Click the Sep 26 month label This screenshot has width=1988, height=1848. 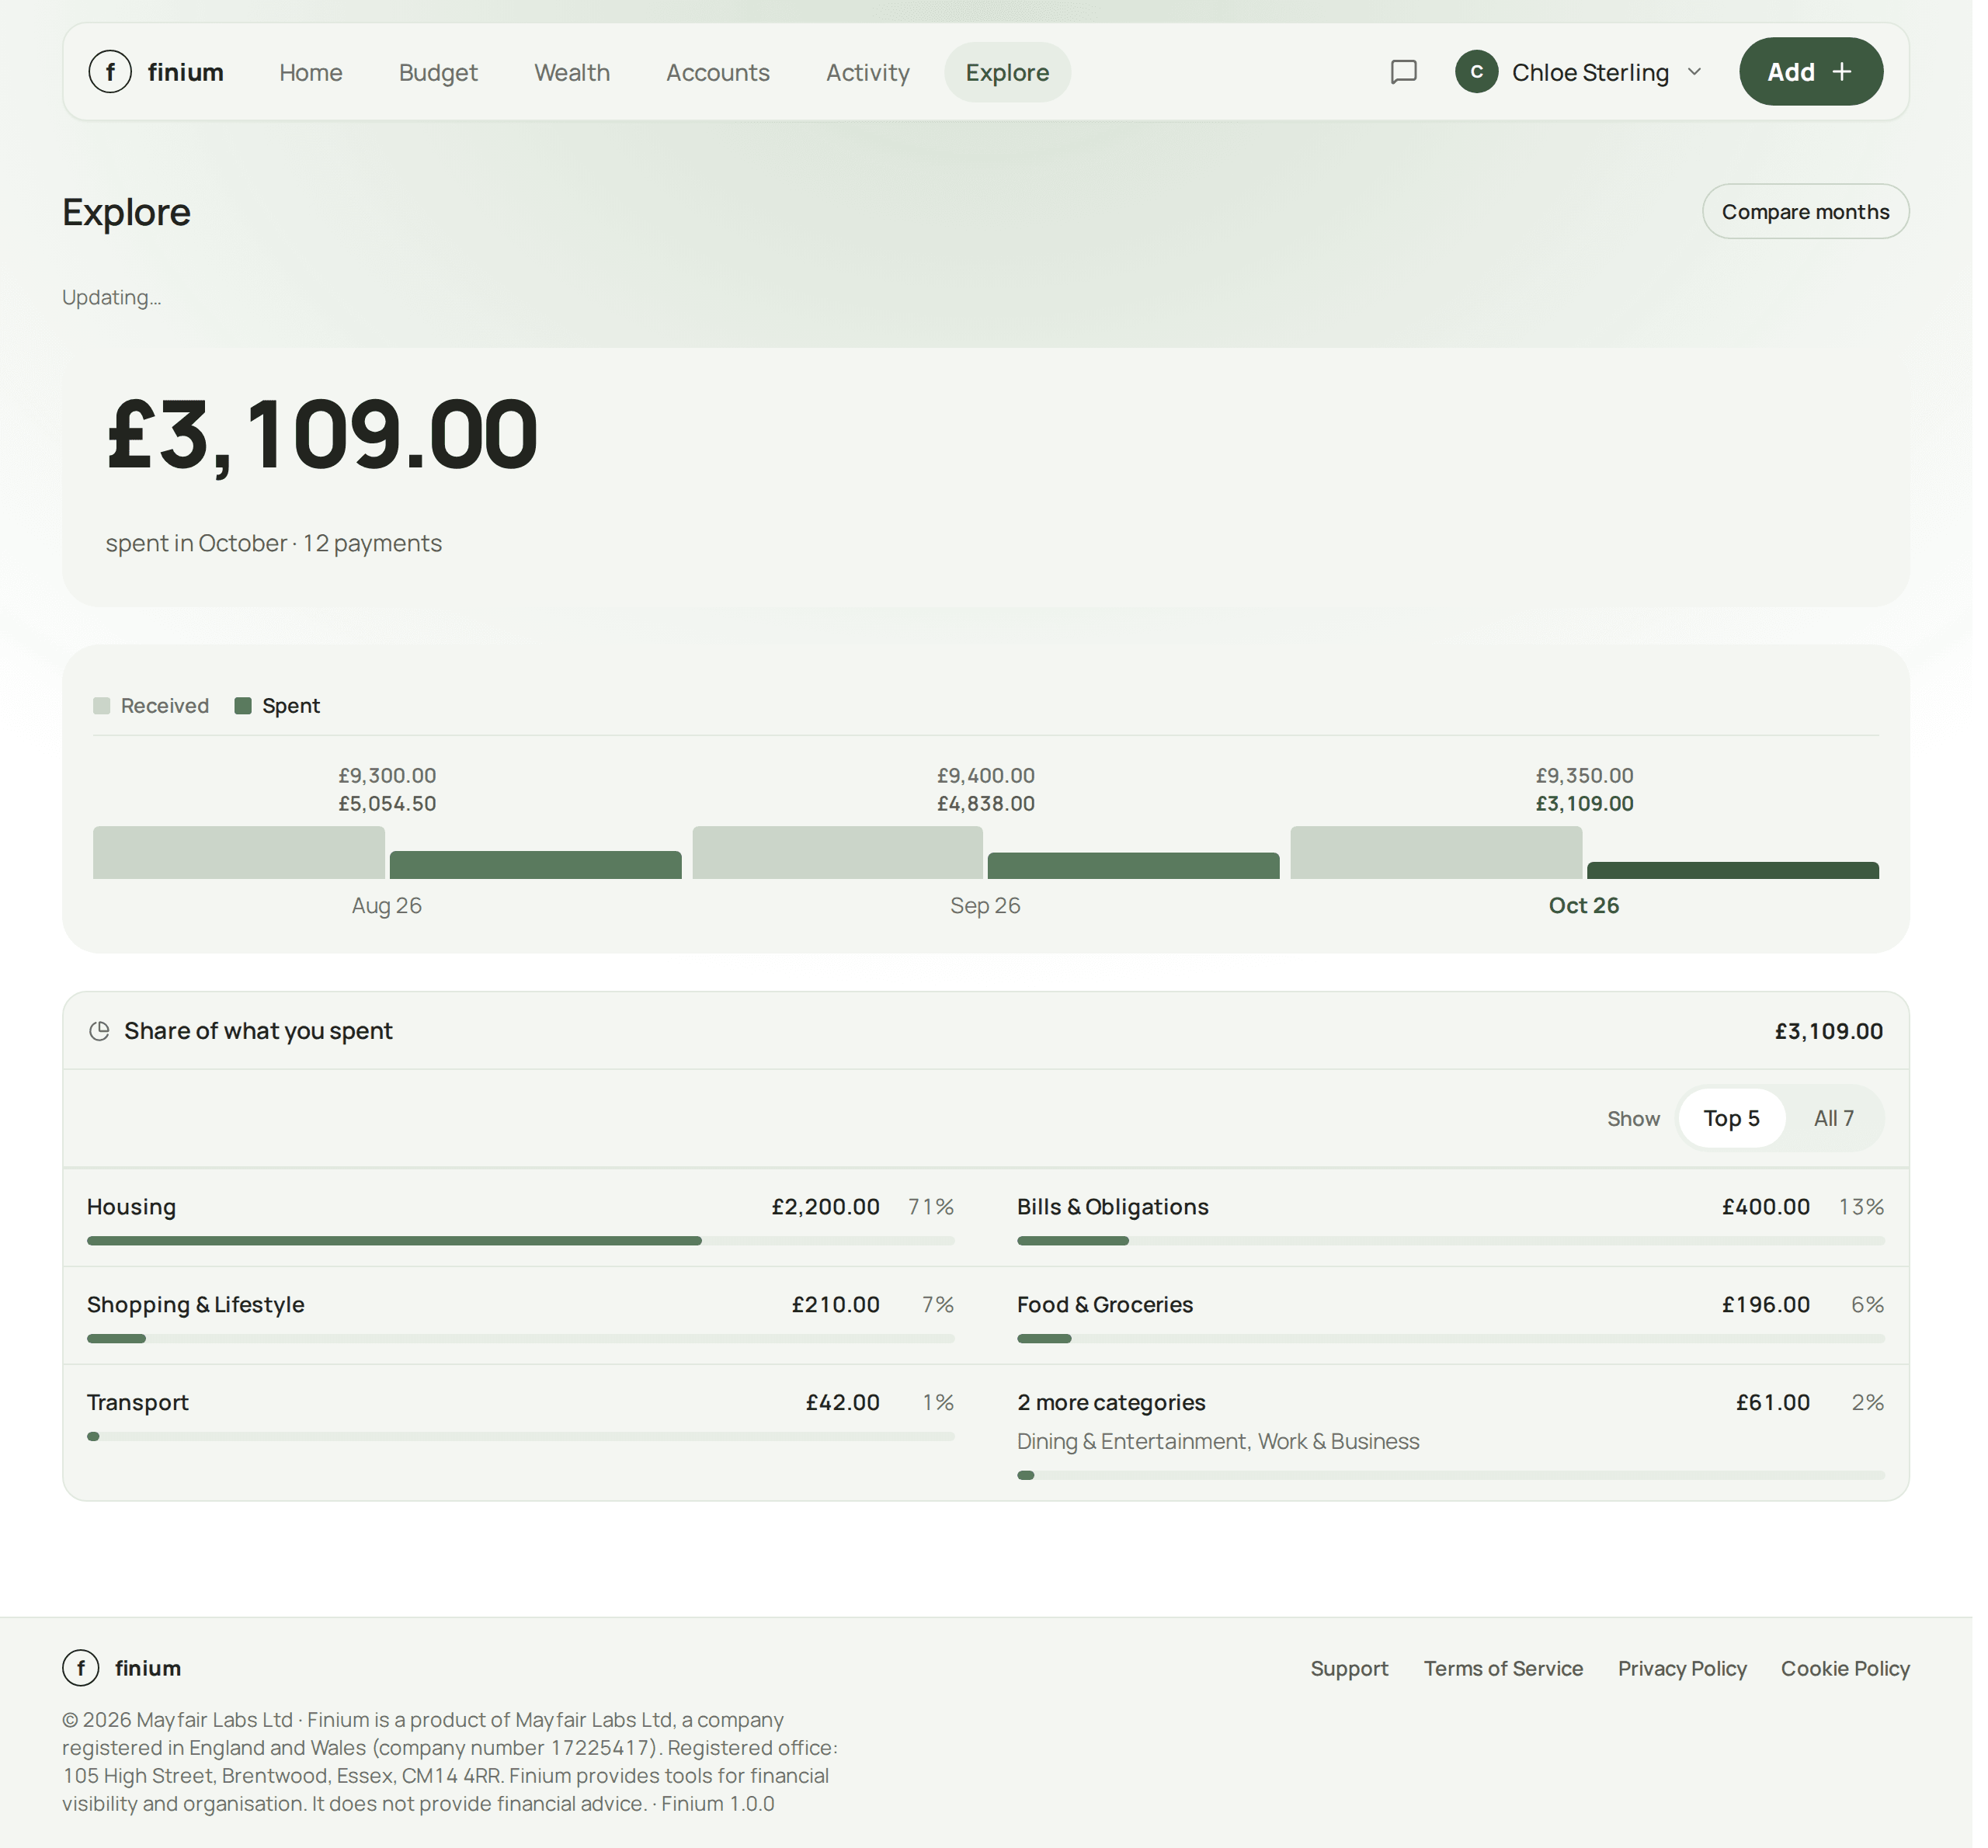[x=985, y=906]
